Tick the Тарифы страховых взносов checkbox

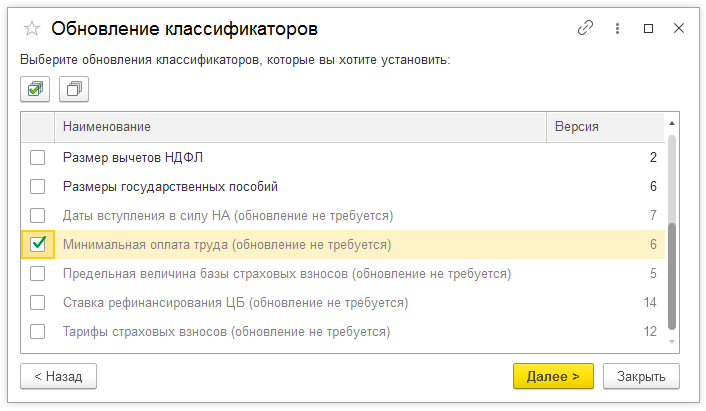point(38,331)
